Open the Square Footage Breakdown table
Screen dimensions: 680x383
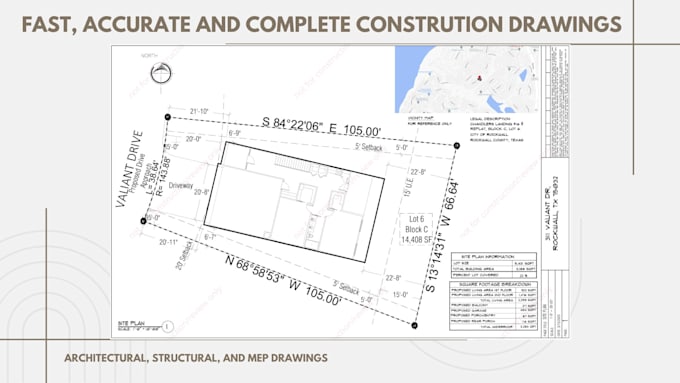coord(494,305)
